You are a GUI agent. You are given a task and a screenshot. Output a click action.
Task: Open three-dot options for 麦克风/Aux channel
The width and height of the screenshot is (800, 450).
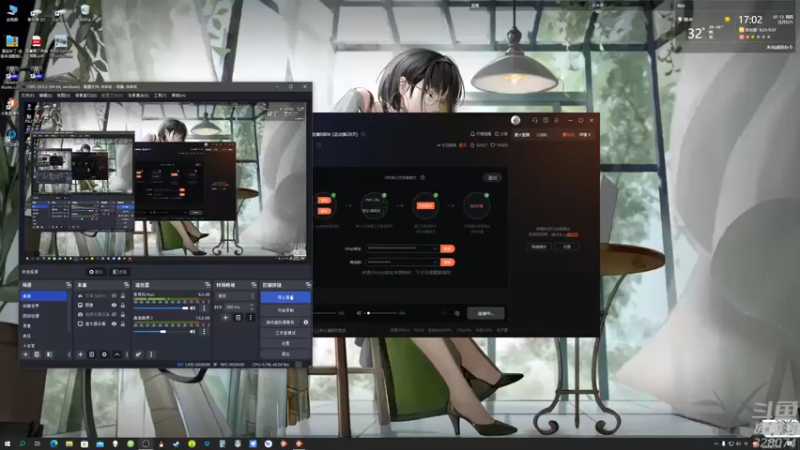[204, 308]
